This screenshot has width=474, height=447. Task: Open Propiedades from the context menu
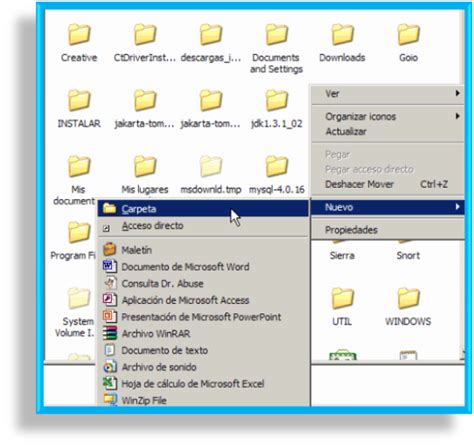[388, 230]
